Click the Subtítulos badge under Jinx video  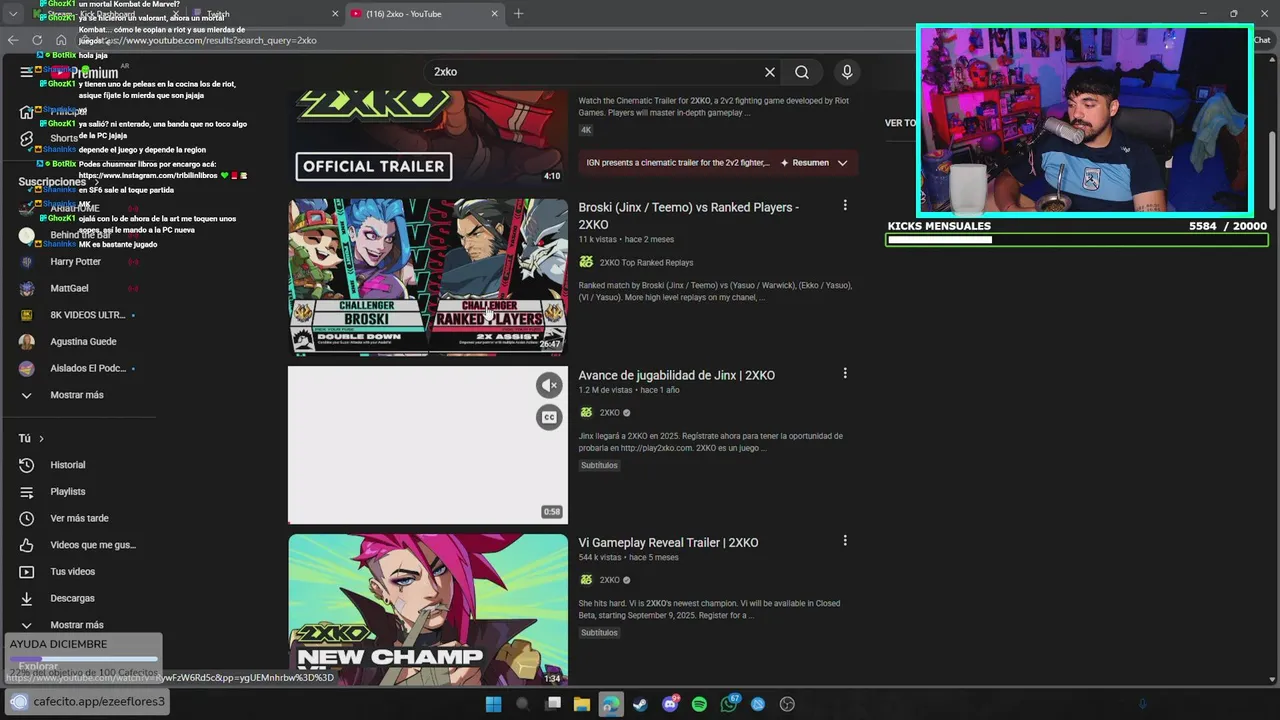point(599,465)
